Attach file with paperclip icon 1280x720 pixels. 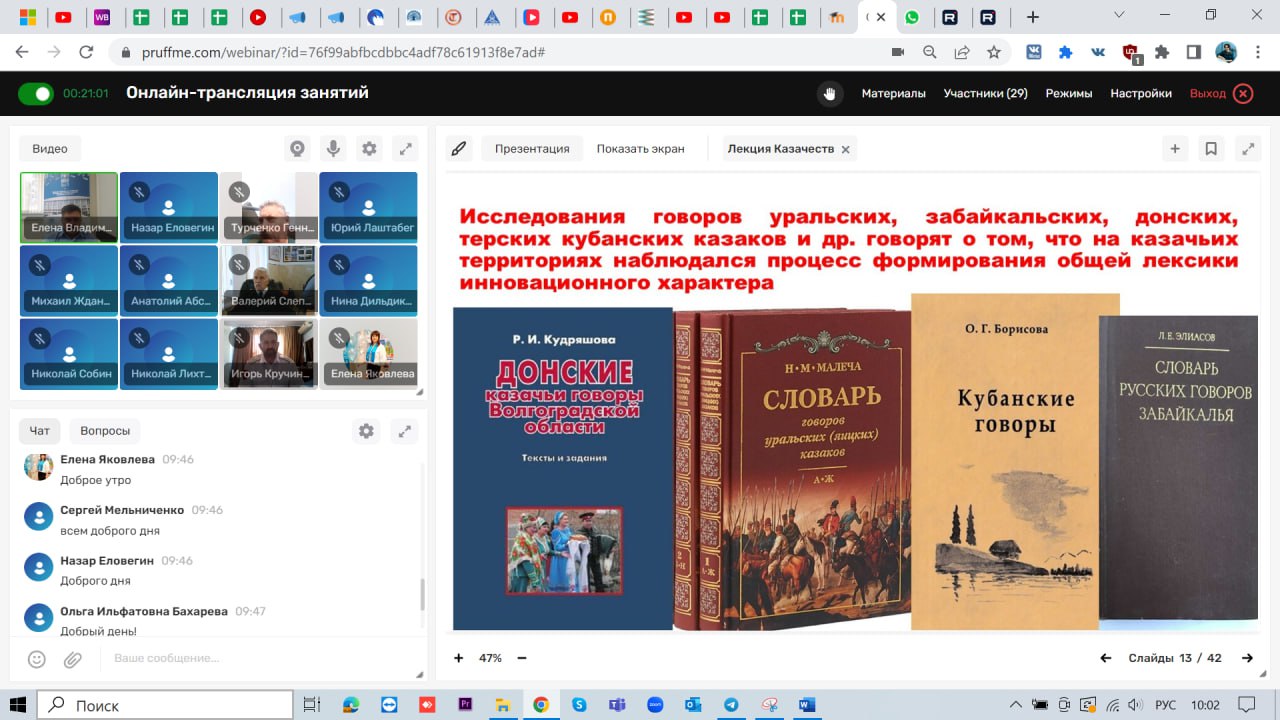(x=72, y=659)
